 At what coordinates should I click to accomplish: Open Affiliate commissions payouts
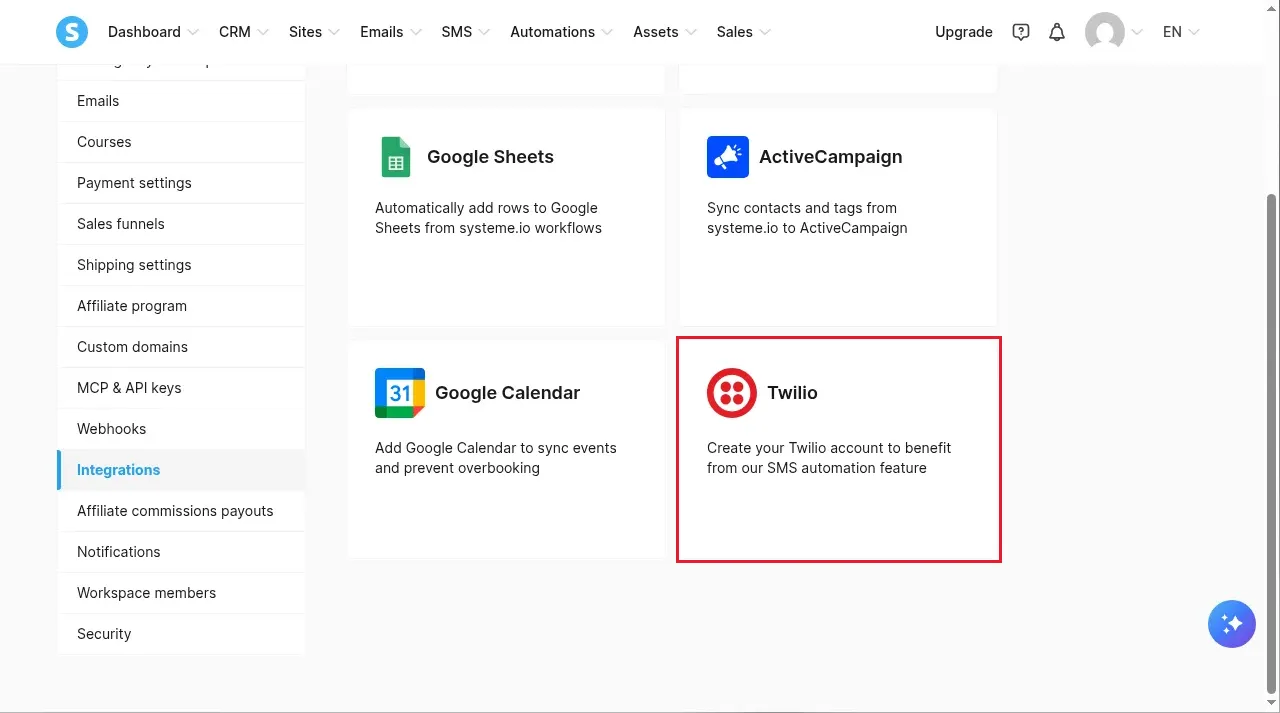coord(181,511)
